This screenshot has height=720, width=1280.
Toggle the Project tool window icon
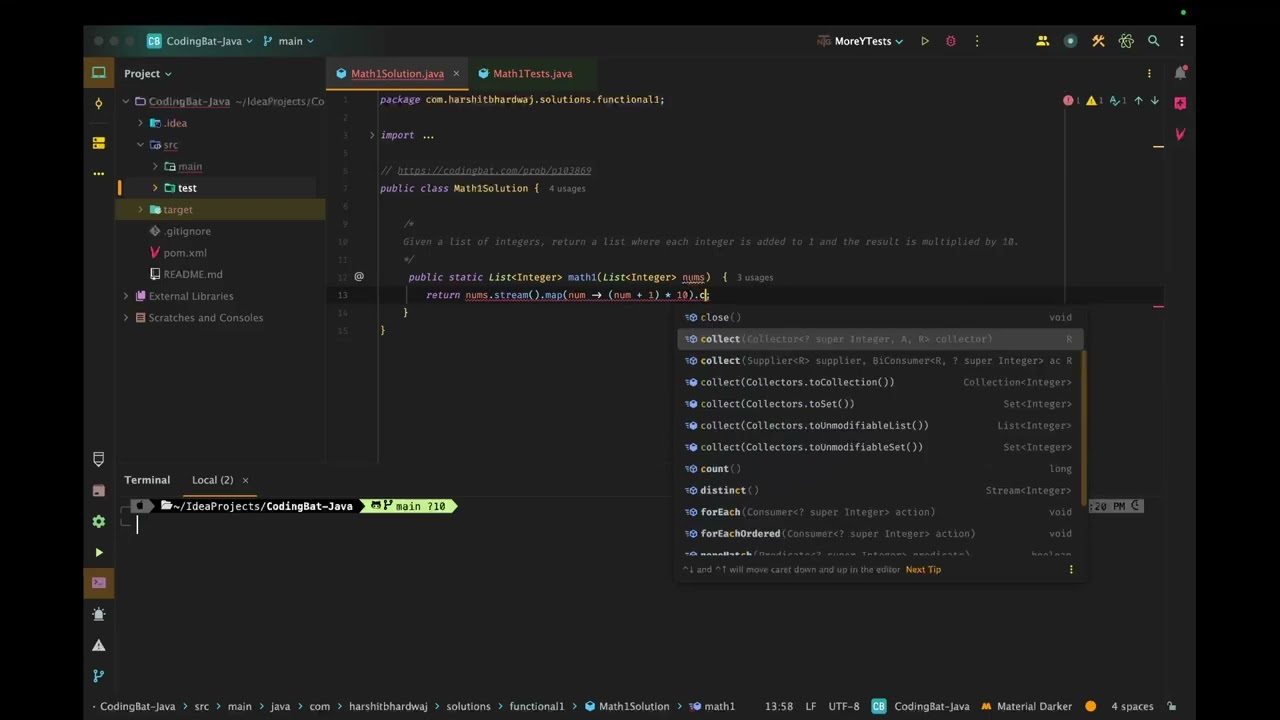click(x=98, y=73)
